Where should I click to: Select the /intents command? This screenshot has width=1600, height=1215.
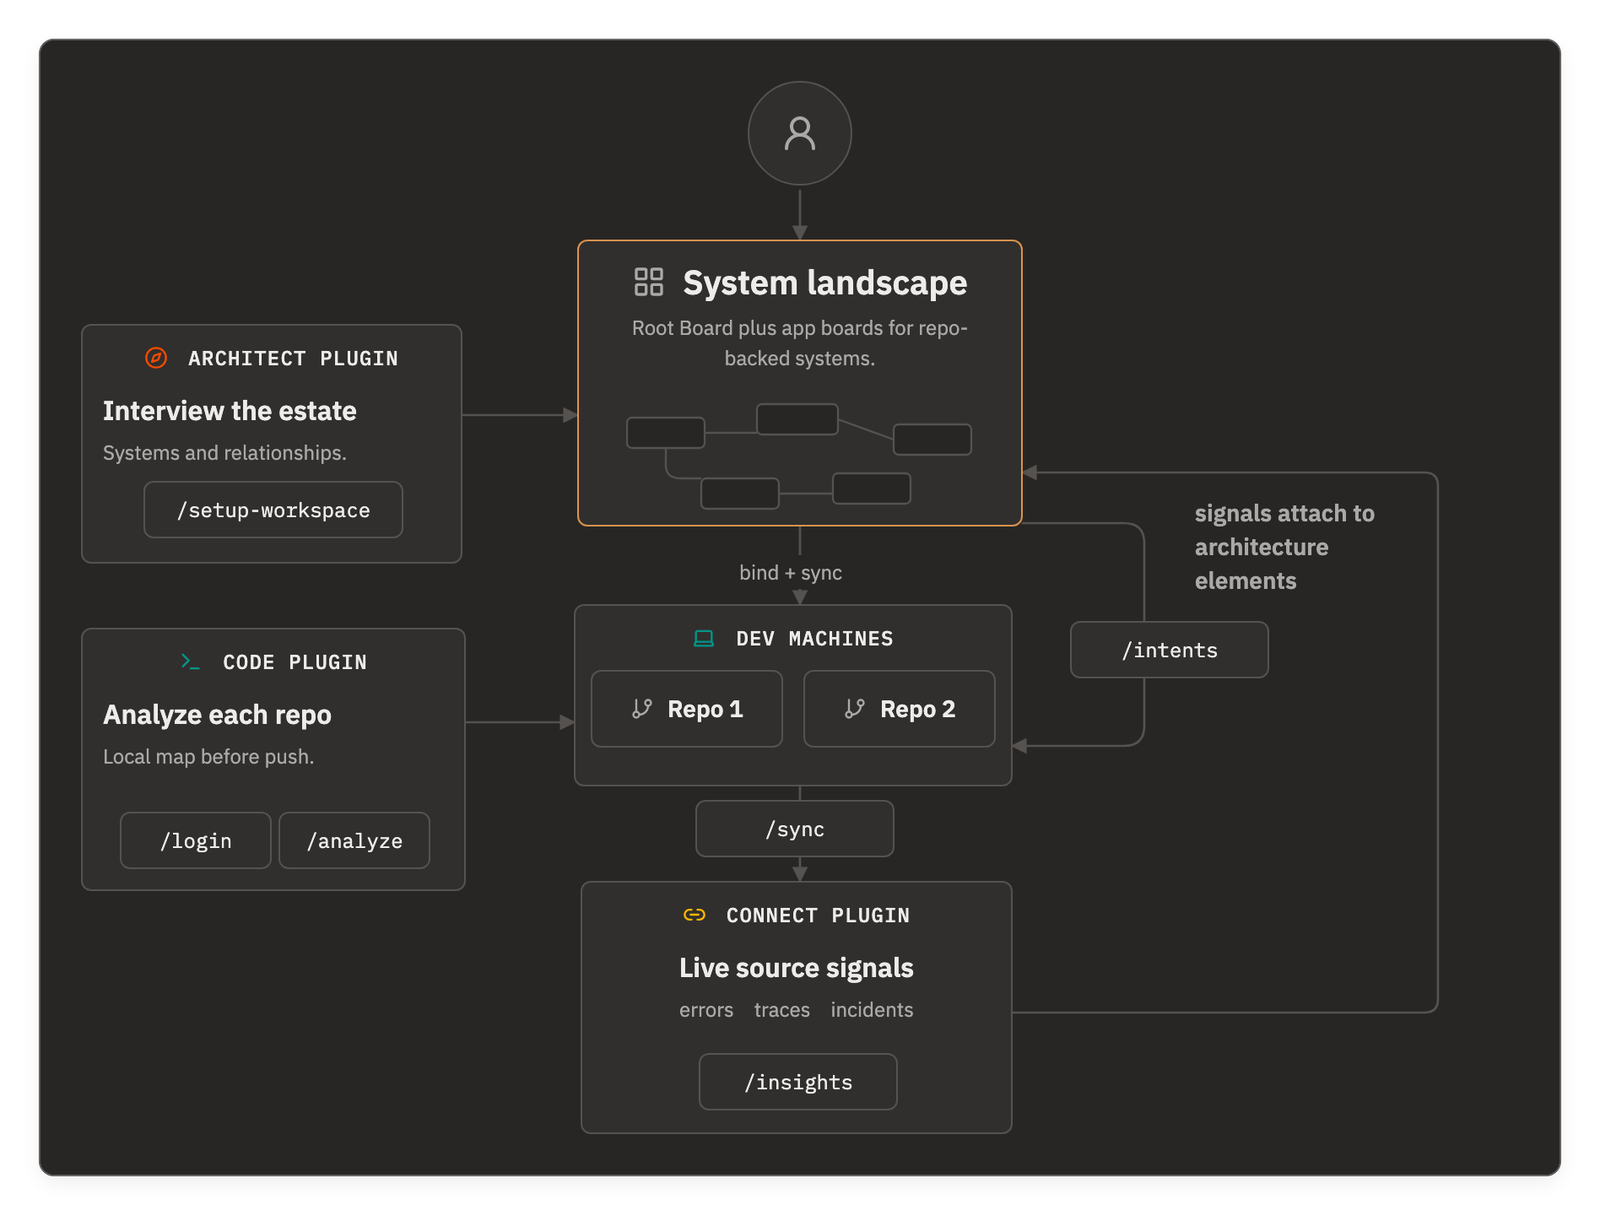coord(1170,650)
